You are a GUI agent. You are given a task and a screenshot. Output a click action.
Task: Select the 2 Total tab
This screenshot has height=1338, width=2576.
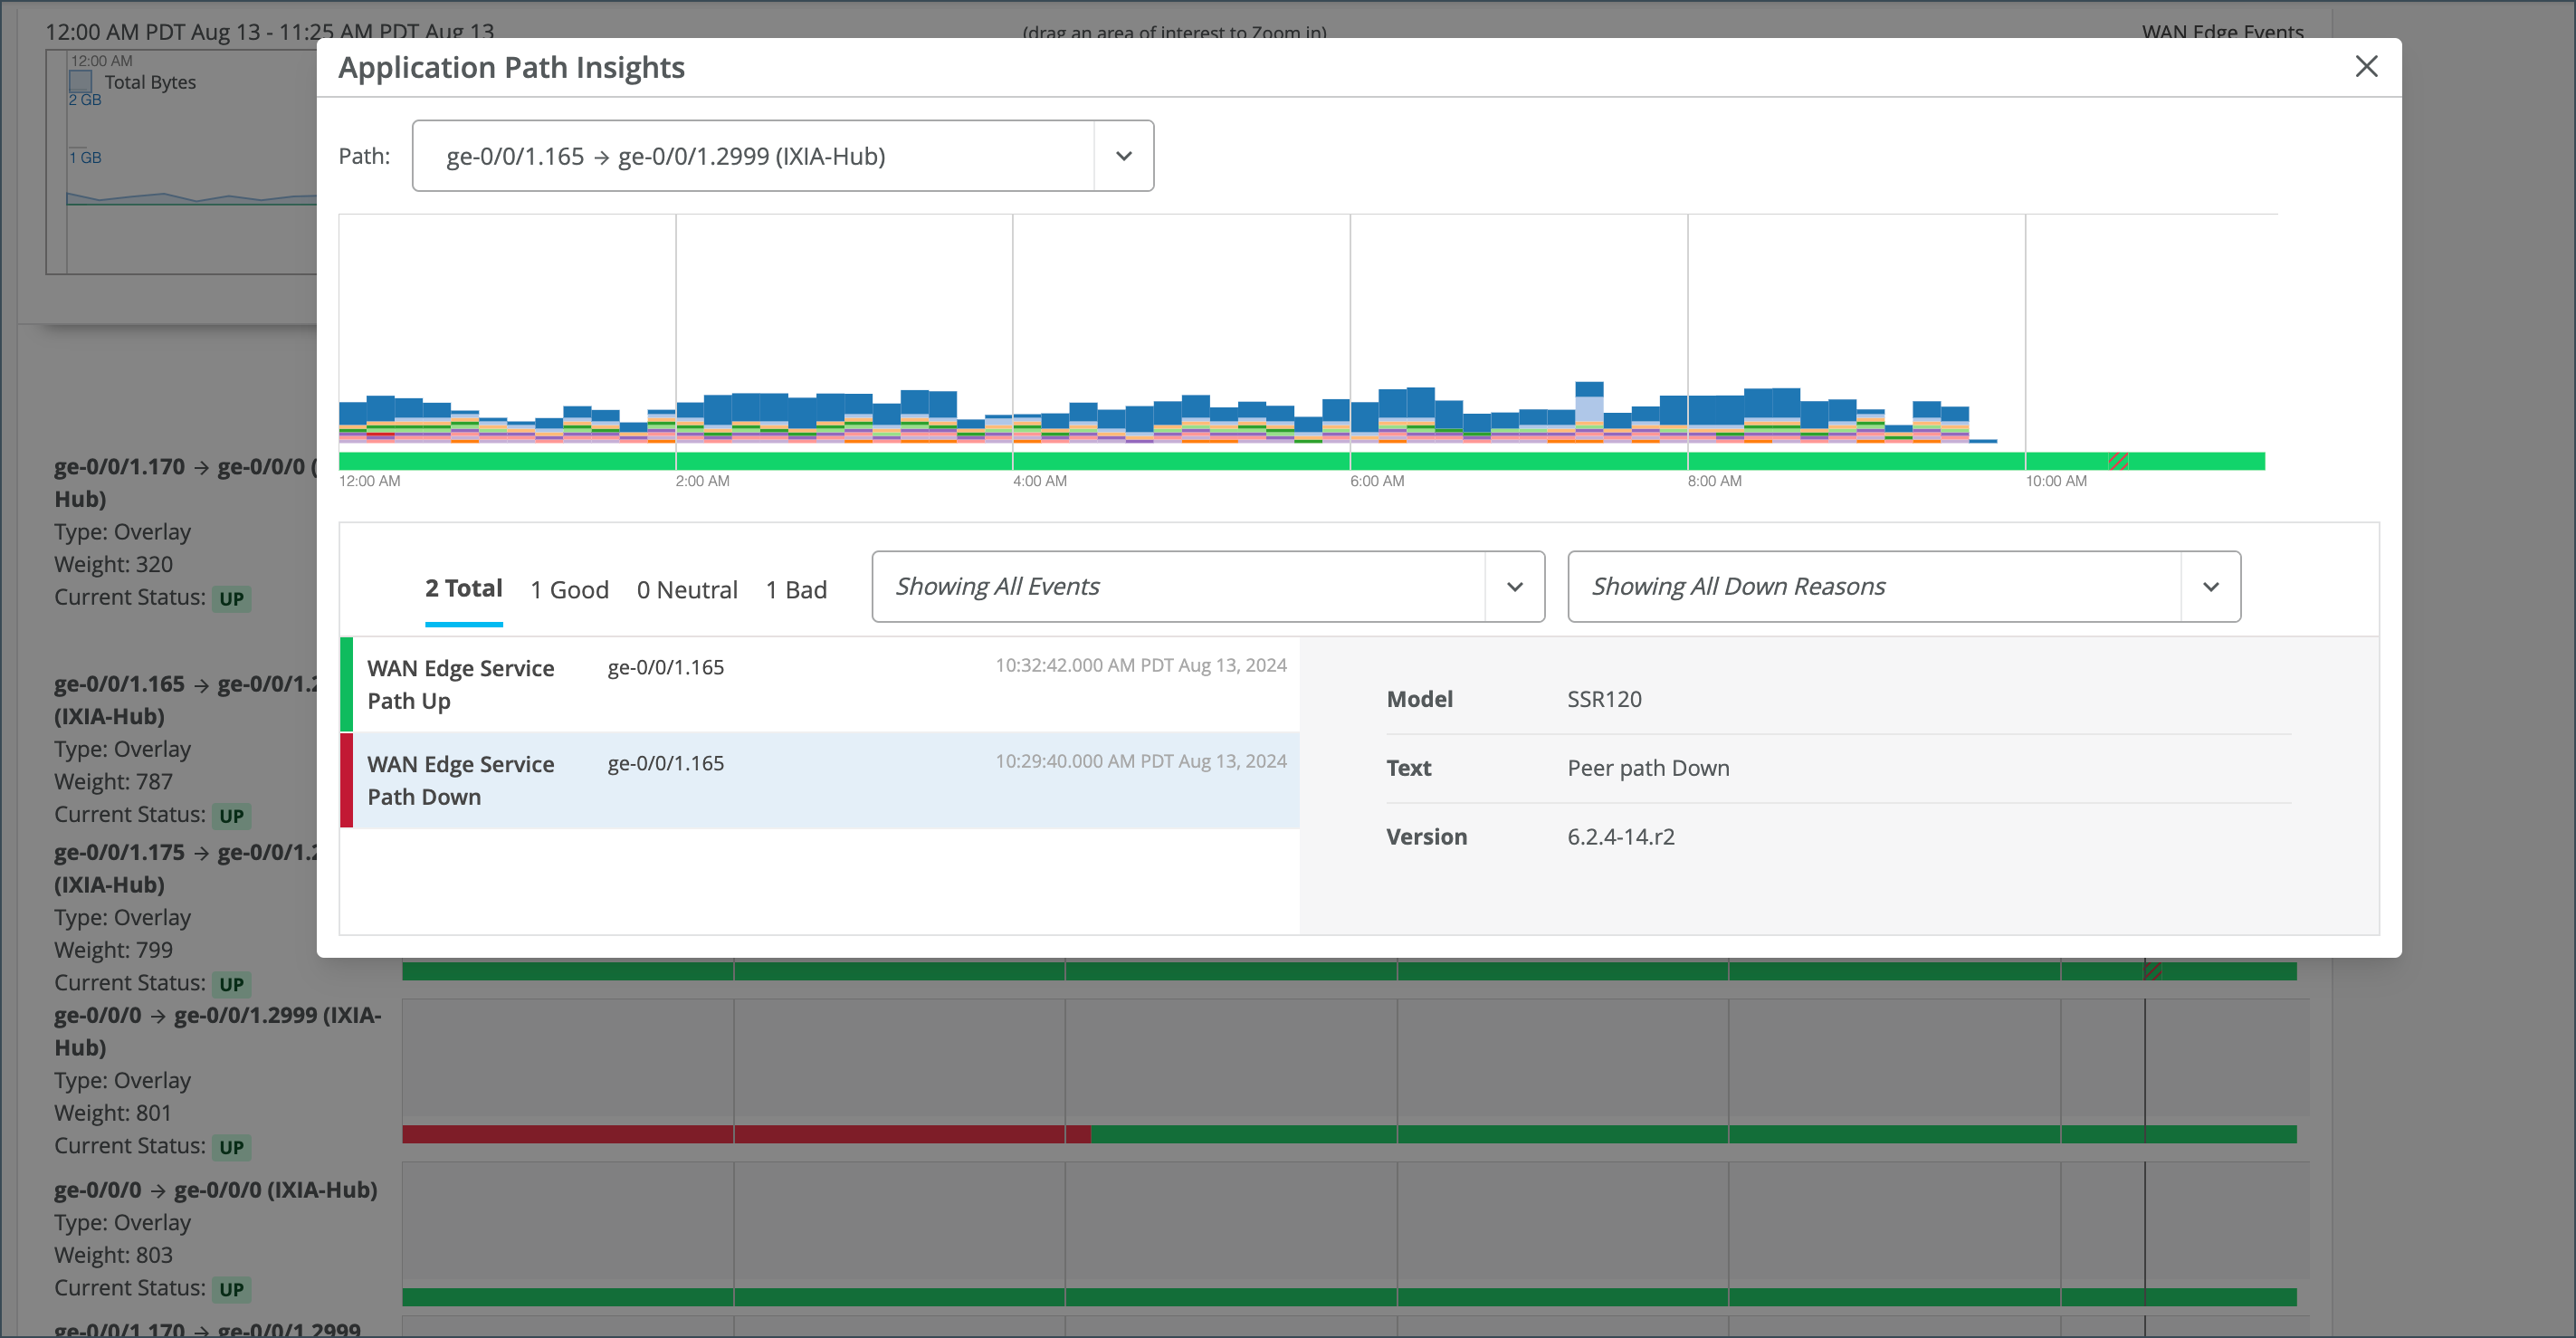tap(463, 589)
